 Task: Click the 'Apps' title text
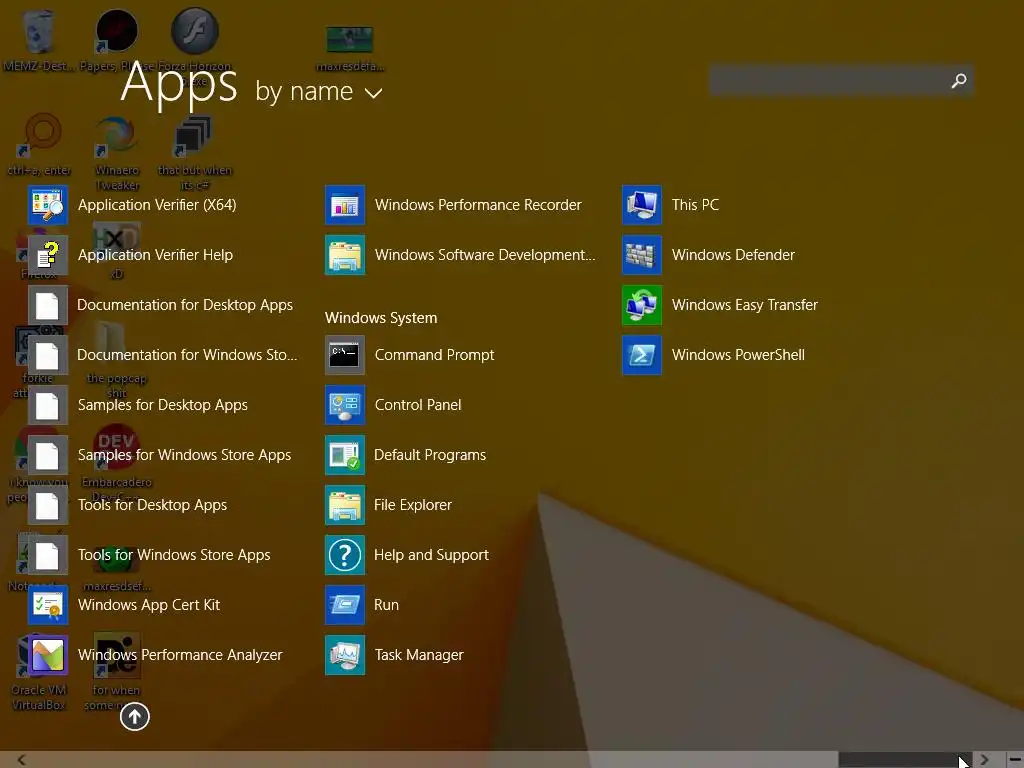pyautogui.click(x=179, y=84)
